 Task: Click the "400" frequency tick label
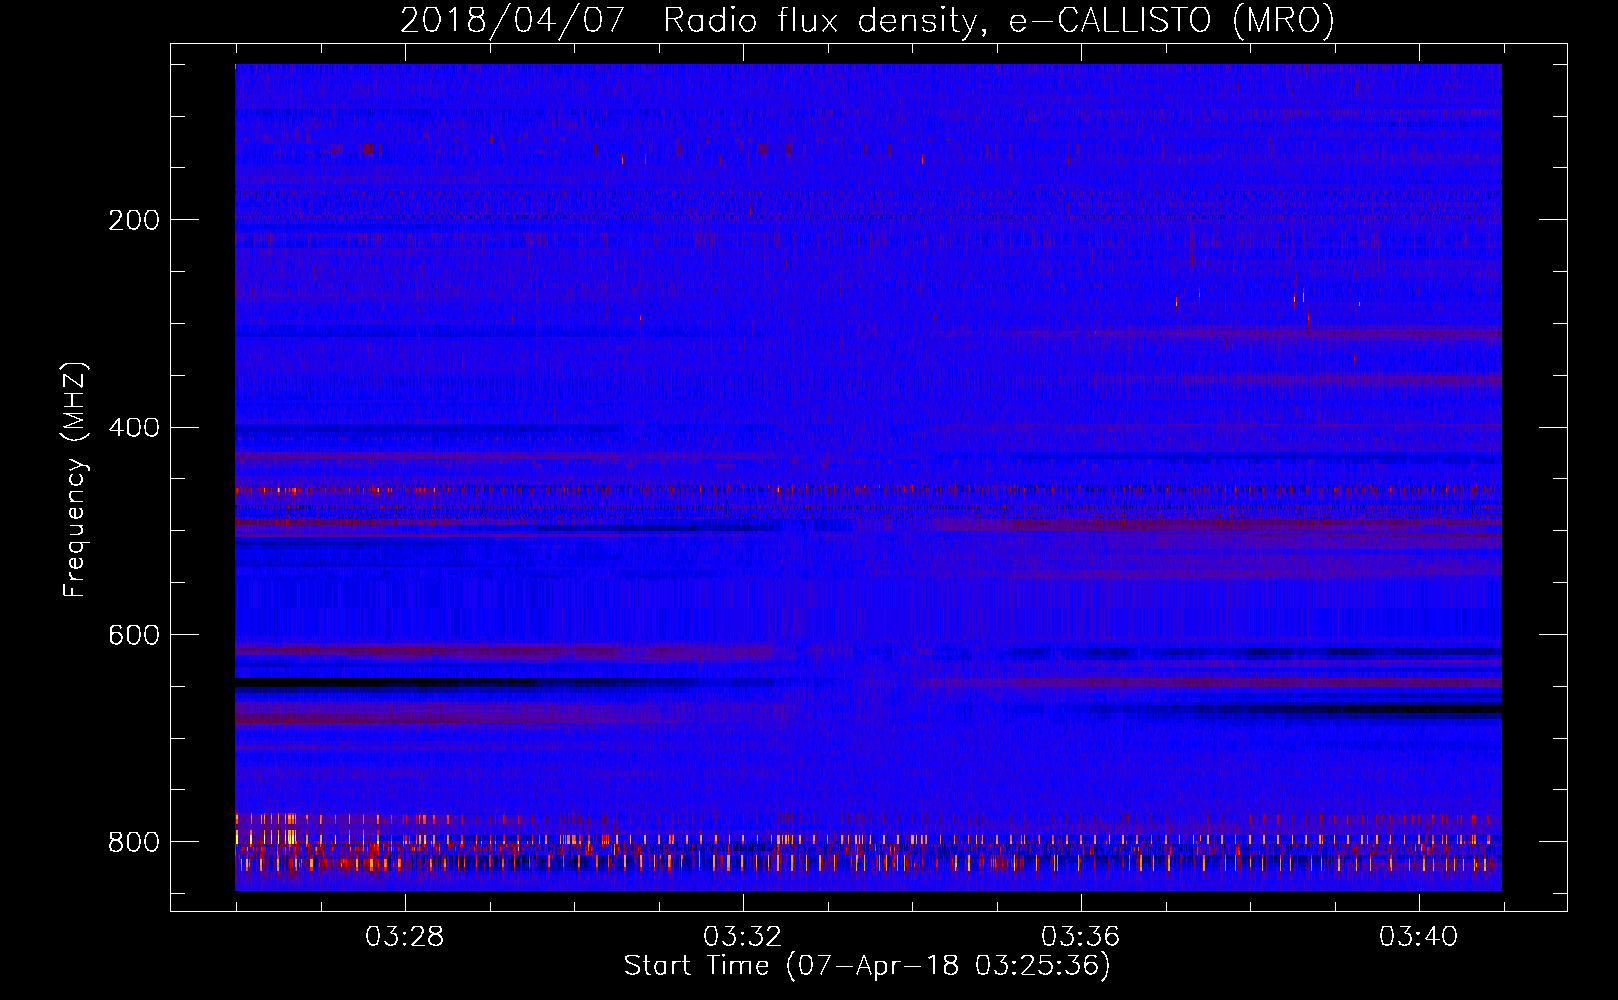[x=134, y=428]
